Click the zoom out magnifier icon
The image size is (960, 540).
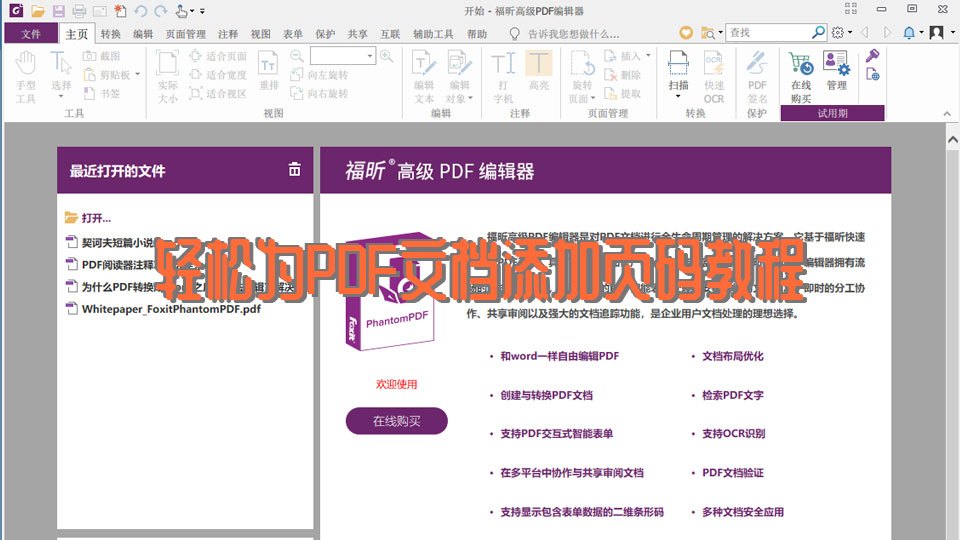(x=296, y=56)
